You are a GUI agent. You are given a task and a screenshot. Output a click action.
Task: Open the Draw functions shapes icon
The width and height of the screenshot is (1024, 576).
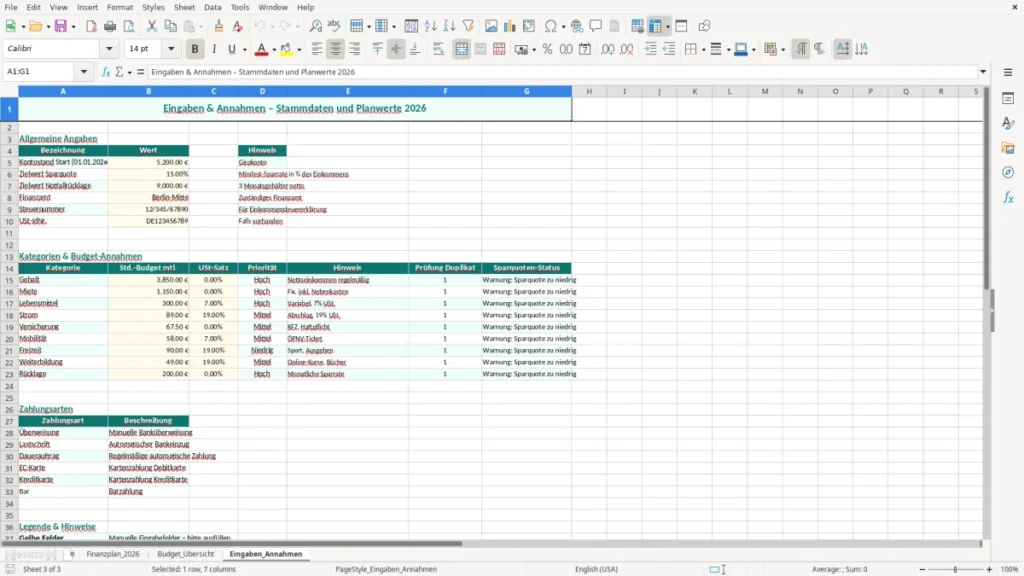click(x=704, y=26)
